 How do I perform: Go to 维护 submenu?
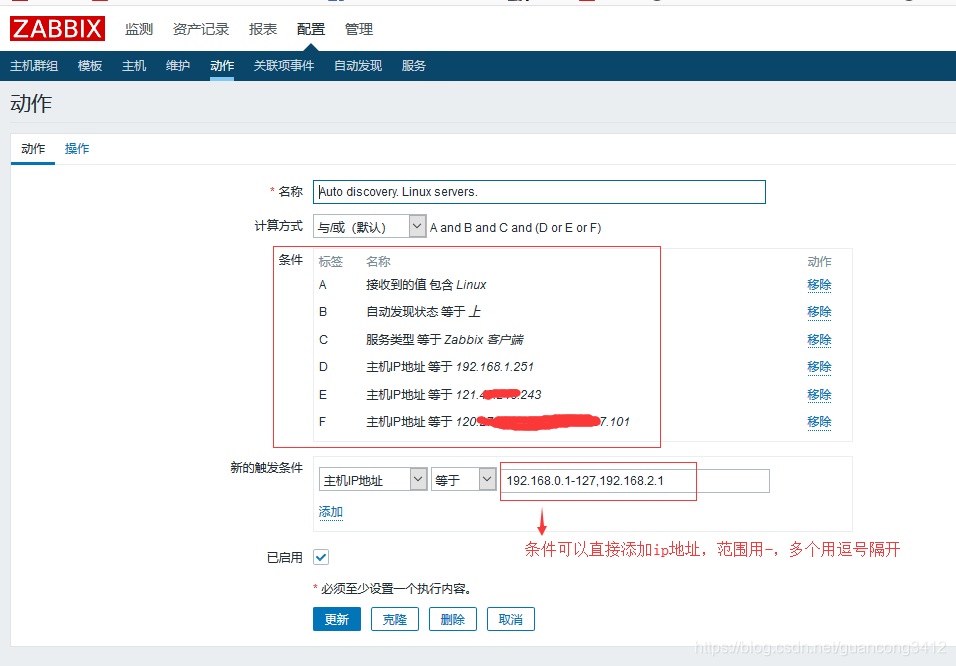click(x=178, y=66)
